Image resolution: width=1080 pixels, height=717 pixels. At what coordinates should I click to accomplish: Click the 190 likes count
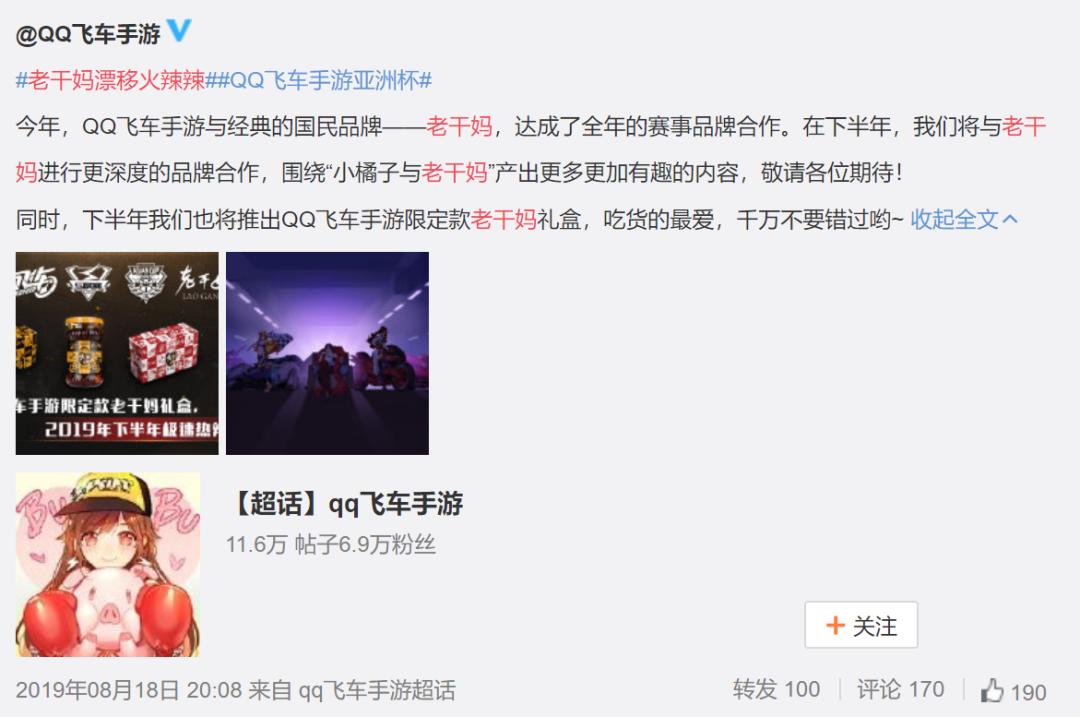pos(1028,692)
